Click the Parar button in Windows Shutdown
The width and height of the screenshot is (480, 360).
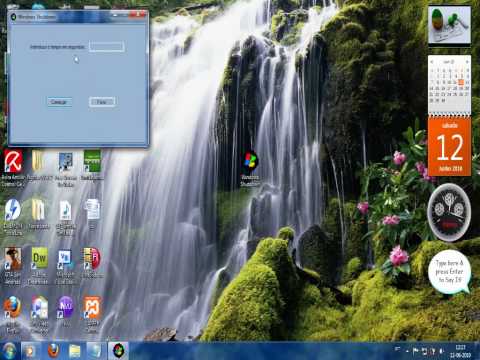(x=102, y=102)
